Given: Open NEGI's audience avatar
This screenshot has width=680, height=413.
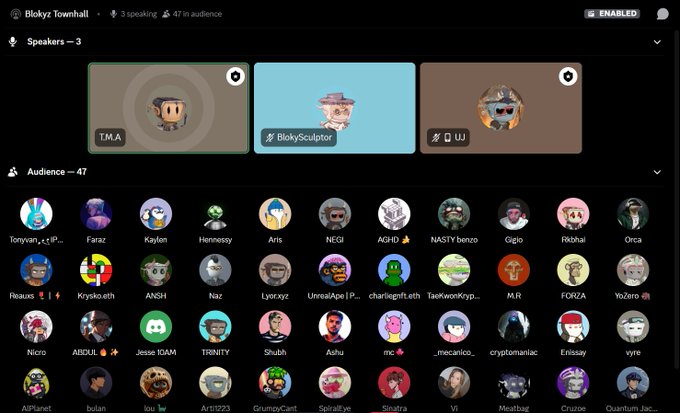Looking at the screenshot, I should (x=335, y=214).
